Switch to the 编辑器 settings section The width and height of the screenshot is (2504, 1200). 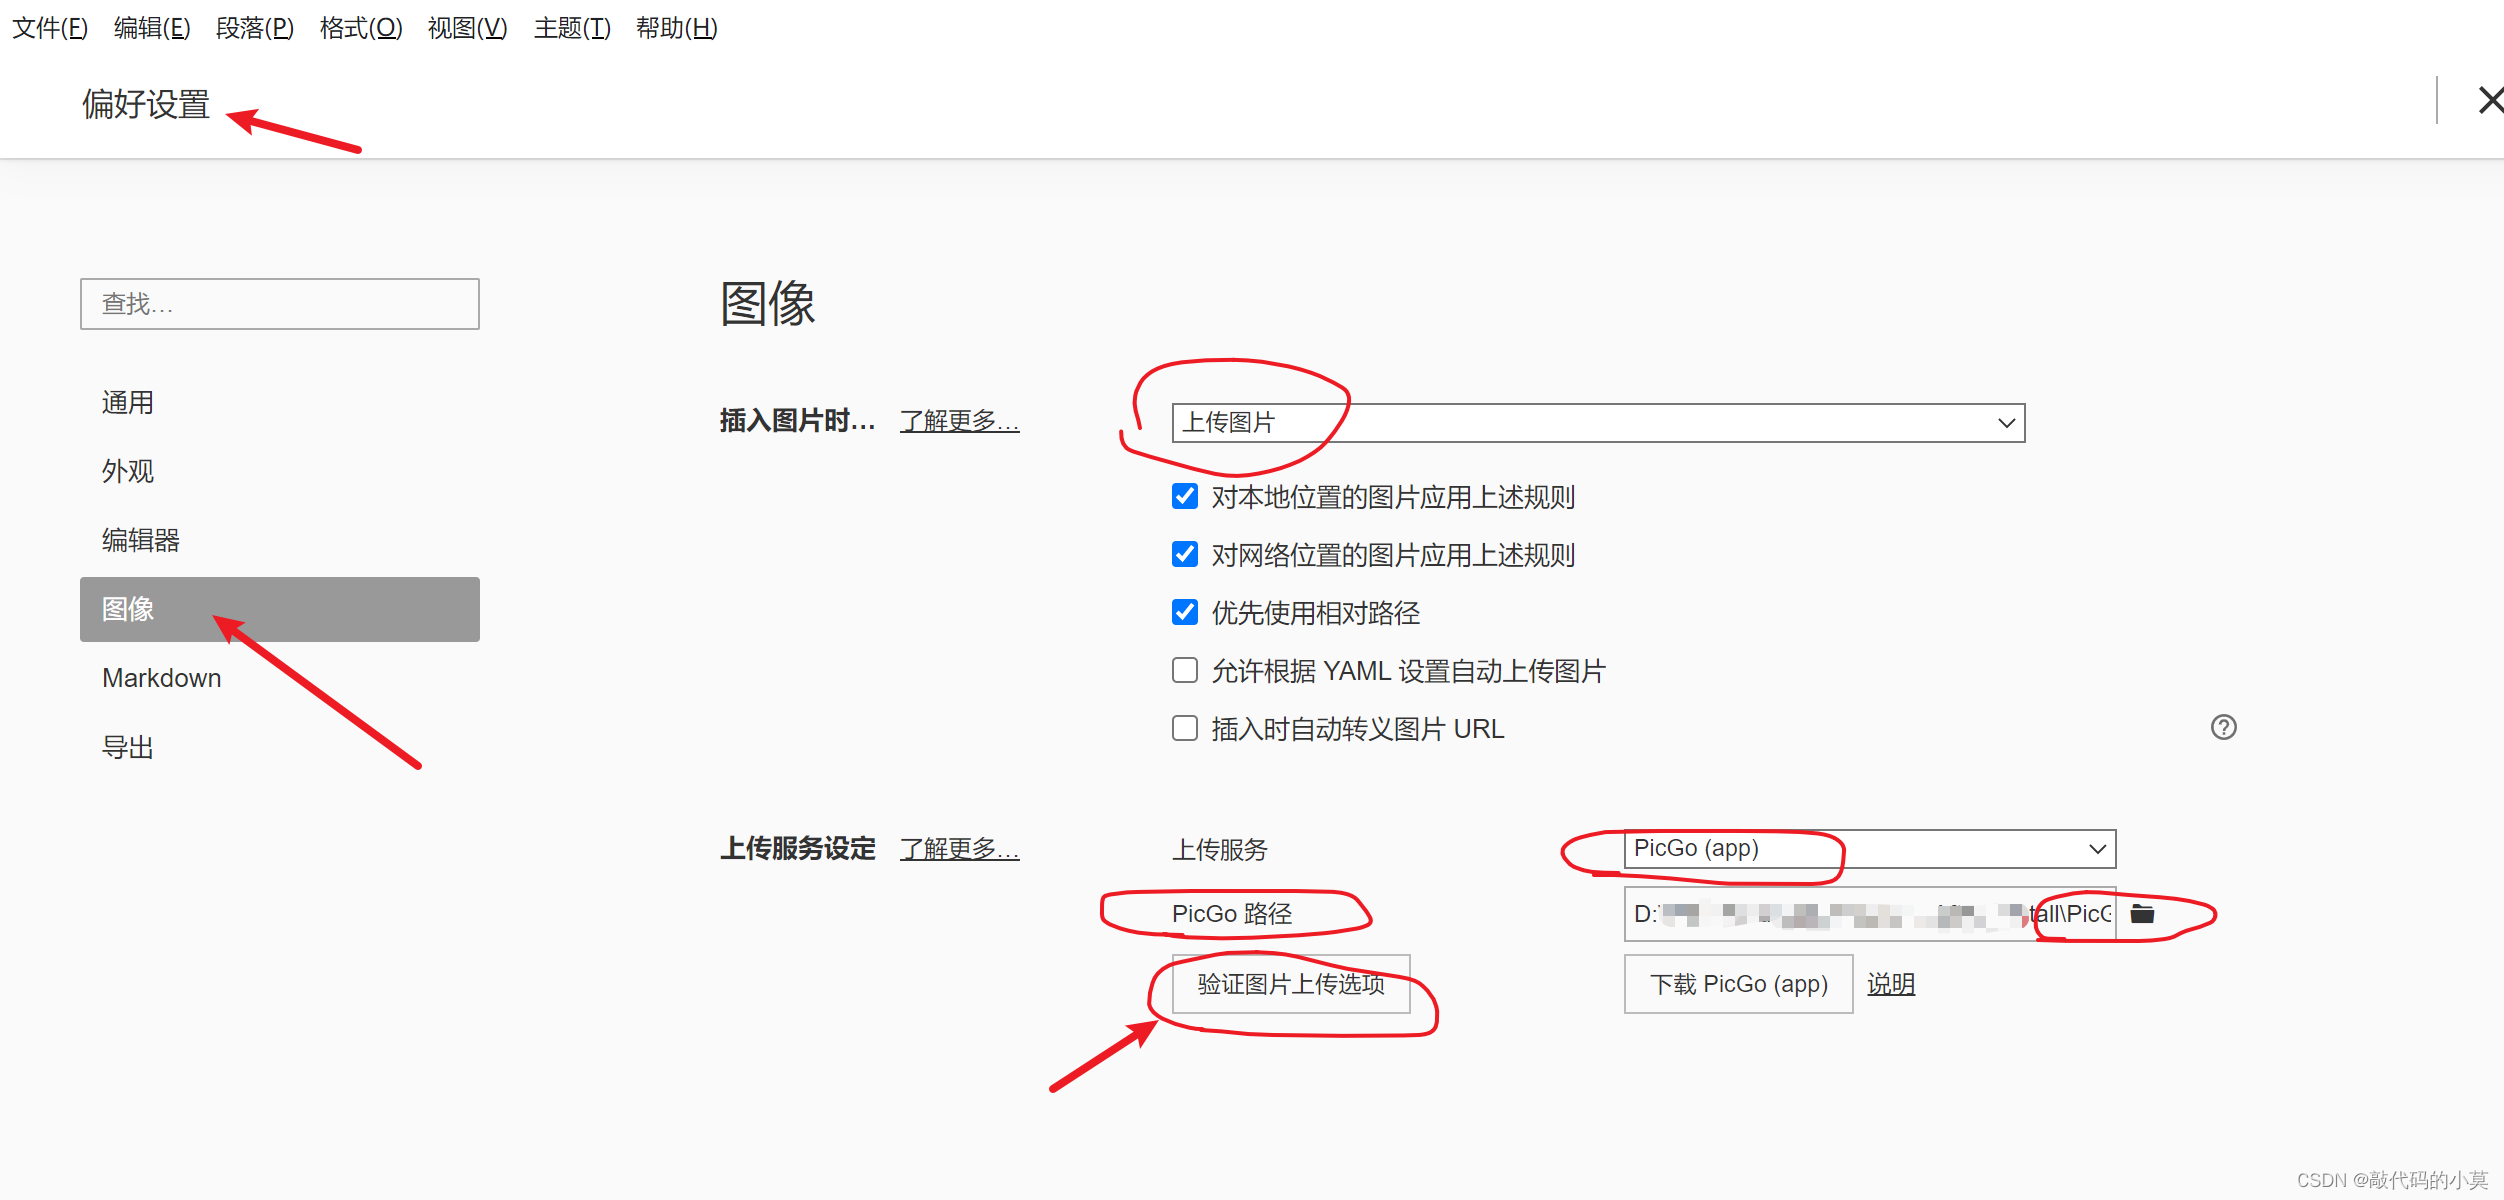(x=141, y=540)
